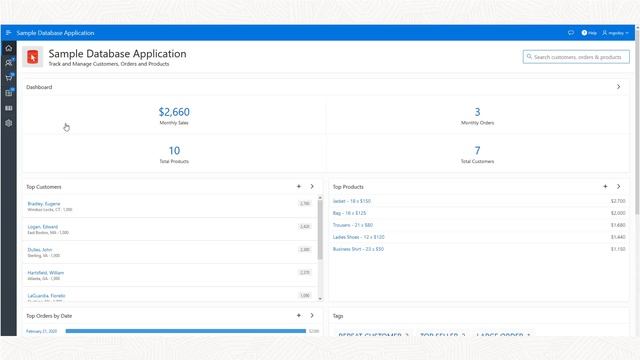Click the search magnifier icon

529,57
